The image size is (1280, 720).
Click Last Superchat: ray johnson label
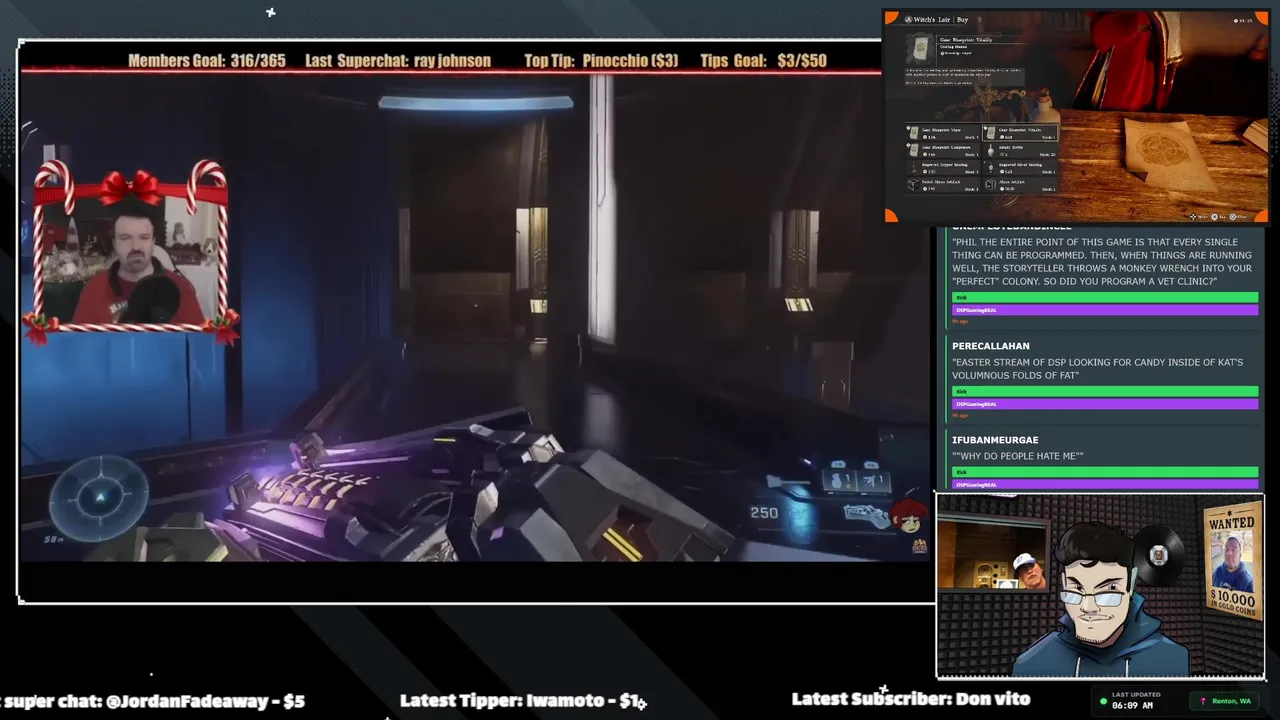(398, 61)
